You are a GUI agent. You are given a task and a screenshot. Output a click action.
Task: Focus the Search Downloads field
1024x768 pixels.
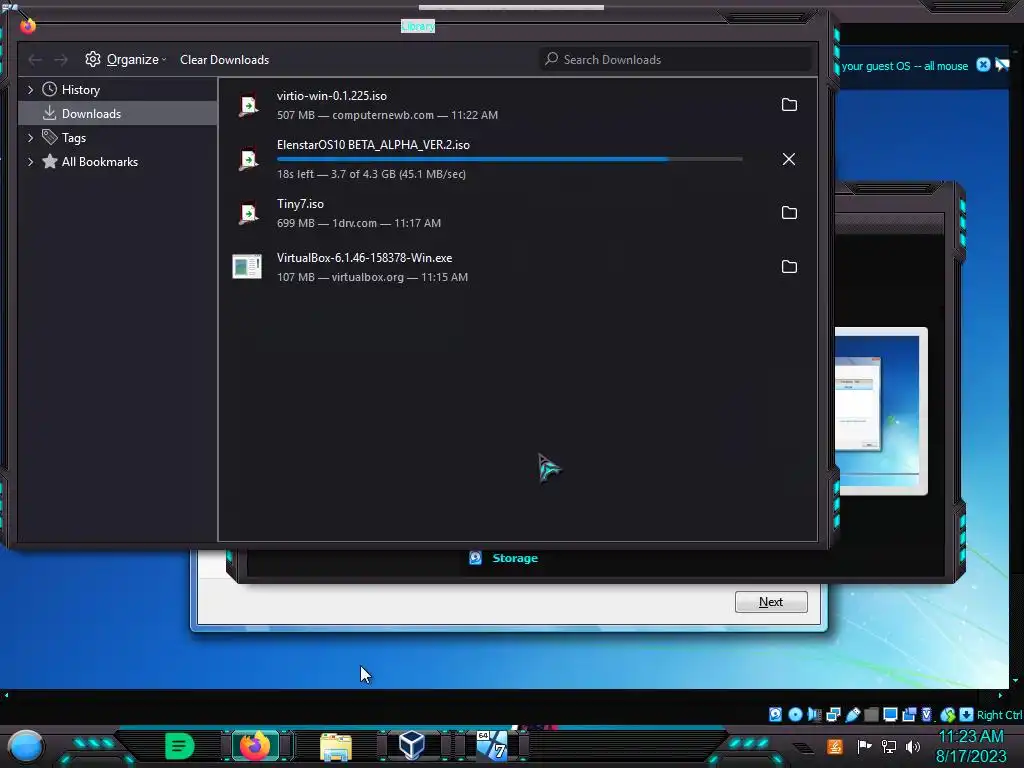(675, 59)
